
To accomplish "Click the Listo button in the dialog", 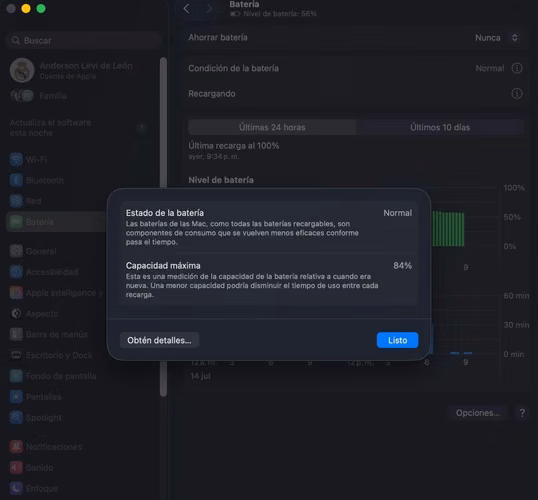I will click(397, 340).
